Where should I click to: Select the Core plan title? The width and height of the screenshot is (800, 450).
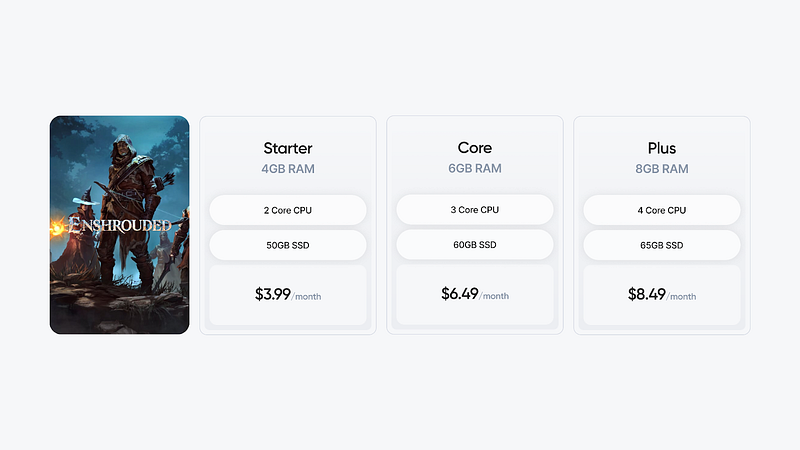[474, 148]
